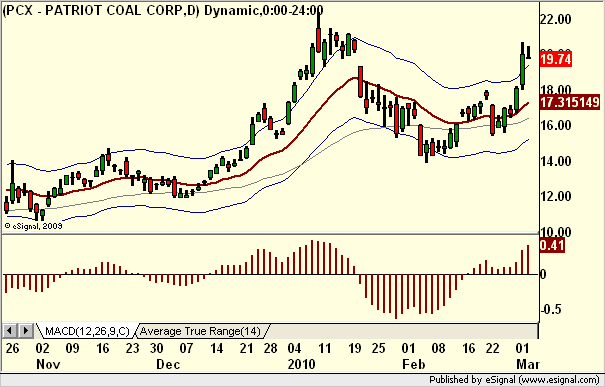
Task: Click the Dynamic,0:00-24:00 interval text in the title
Action: [x=263, y=10]
